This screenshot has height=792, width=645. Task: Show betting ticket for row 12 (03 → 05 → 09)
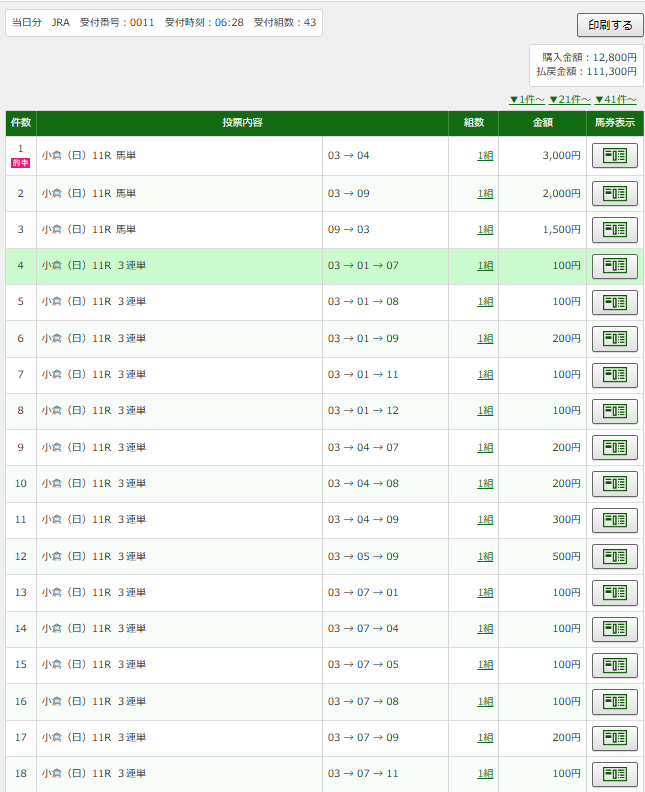point(615,557)
